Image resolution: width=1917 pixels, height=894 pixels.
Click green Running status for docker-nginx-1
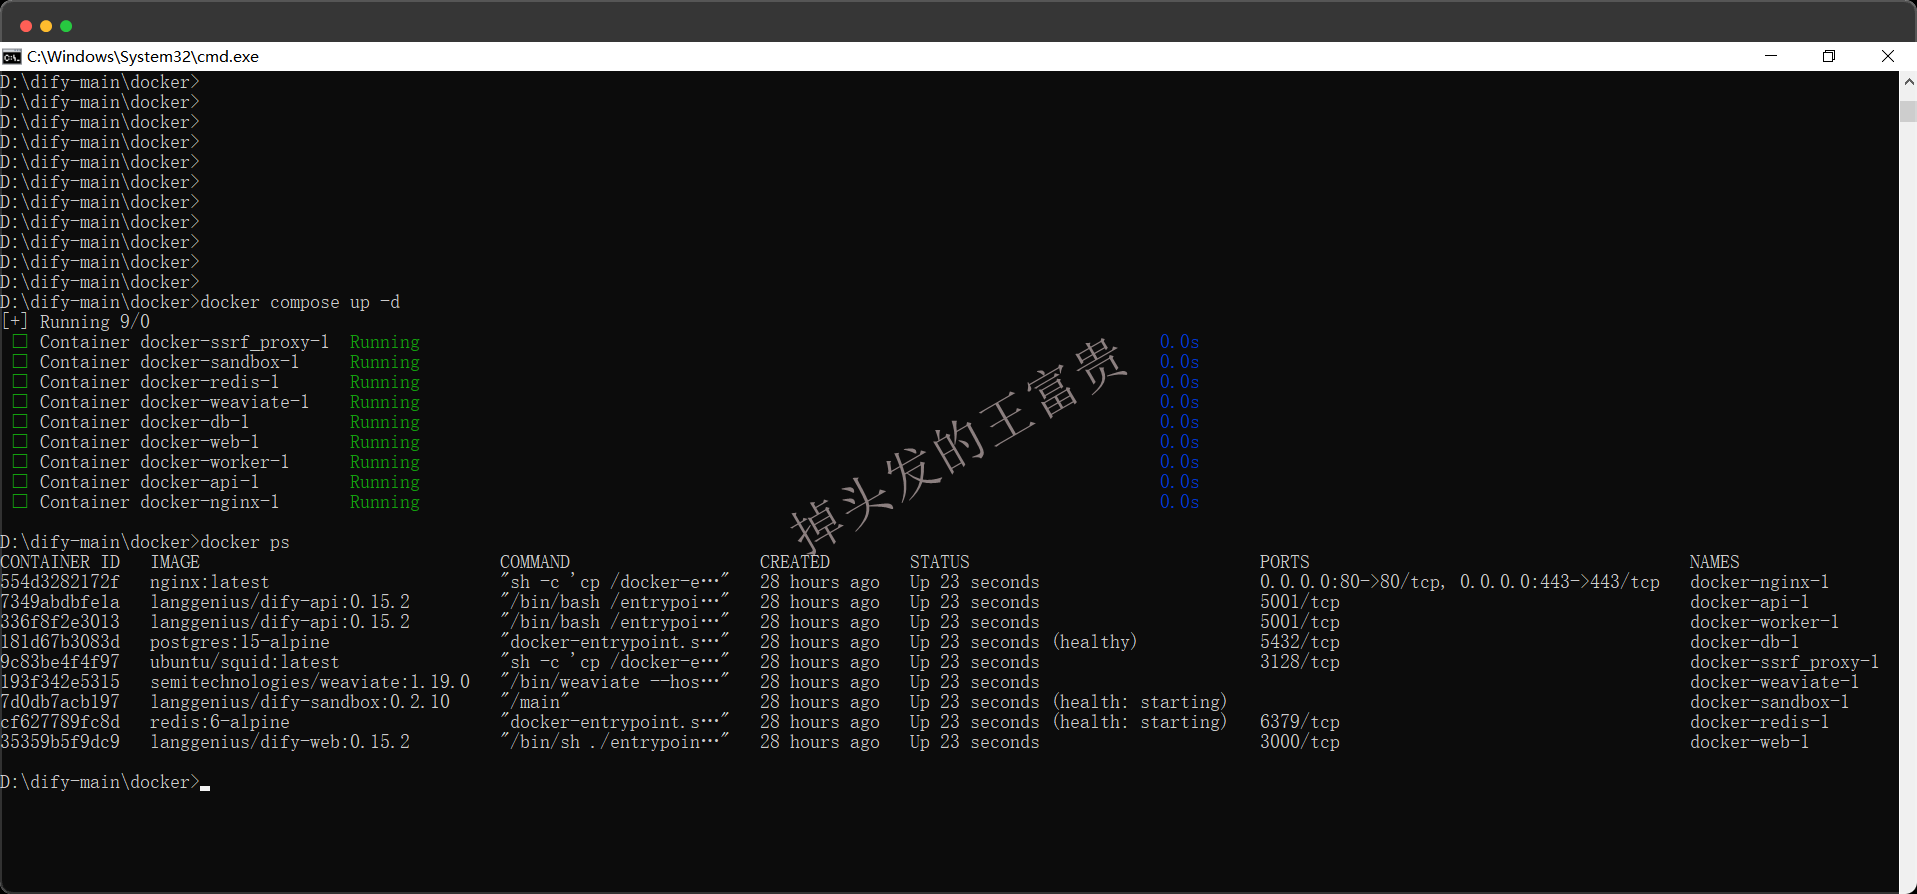click(x=385, y=502)
